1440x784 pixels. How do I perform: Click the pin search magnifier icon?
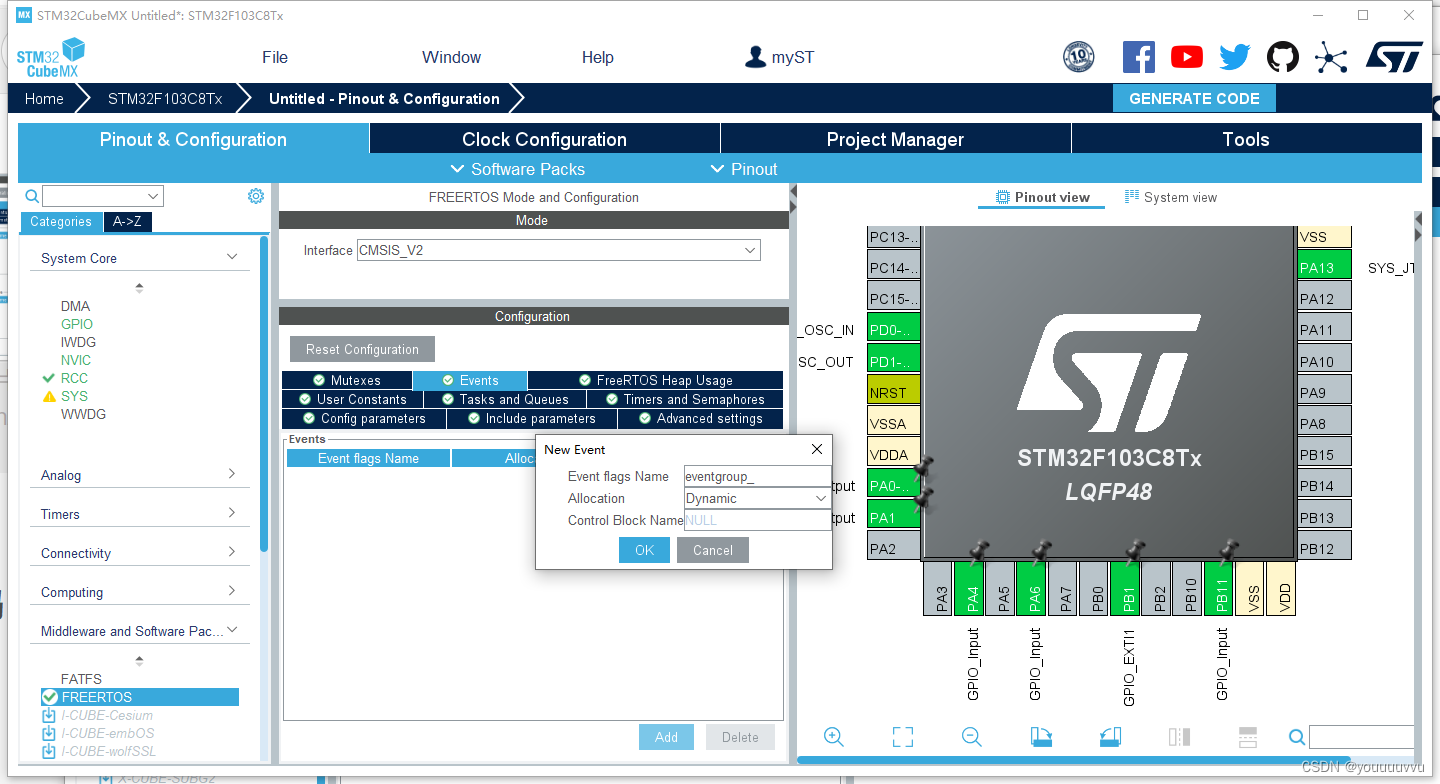coord(1297,738)
